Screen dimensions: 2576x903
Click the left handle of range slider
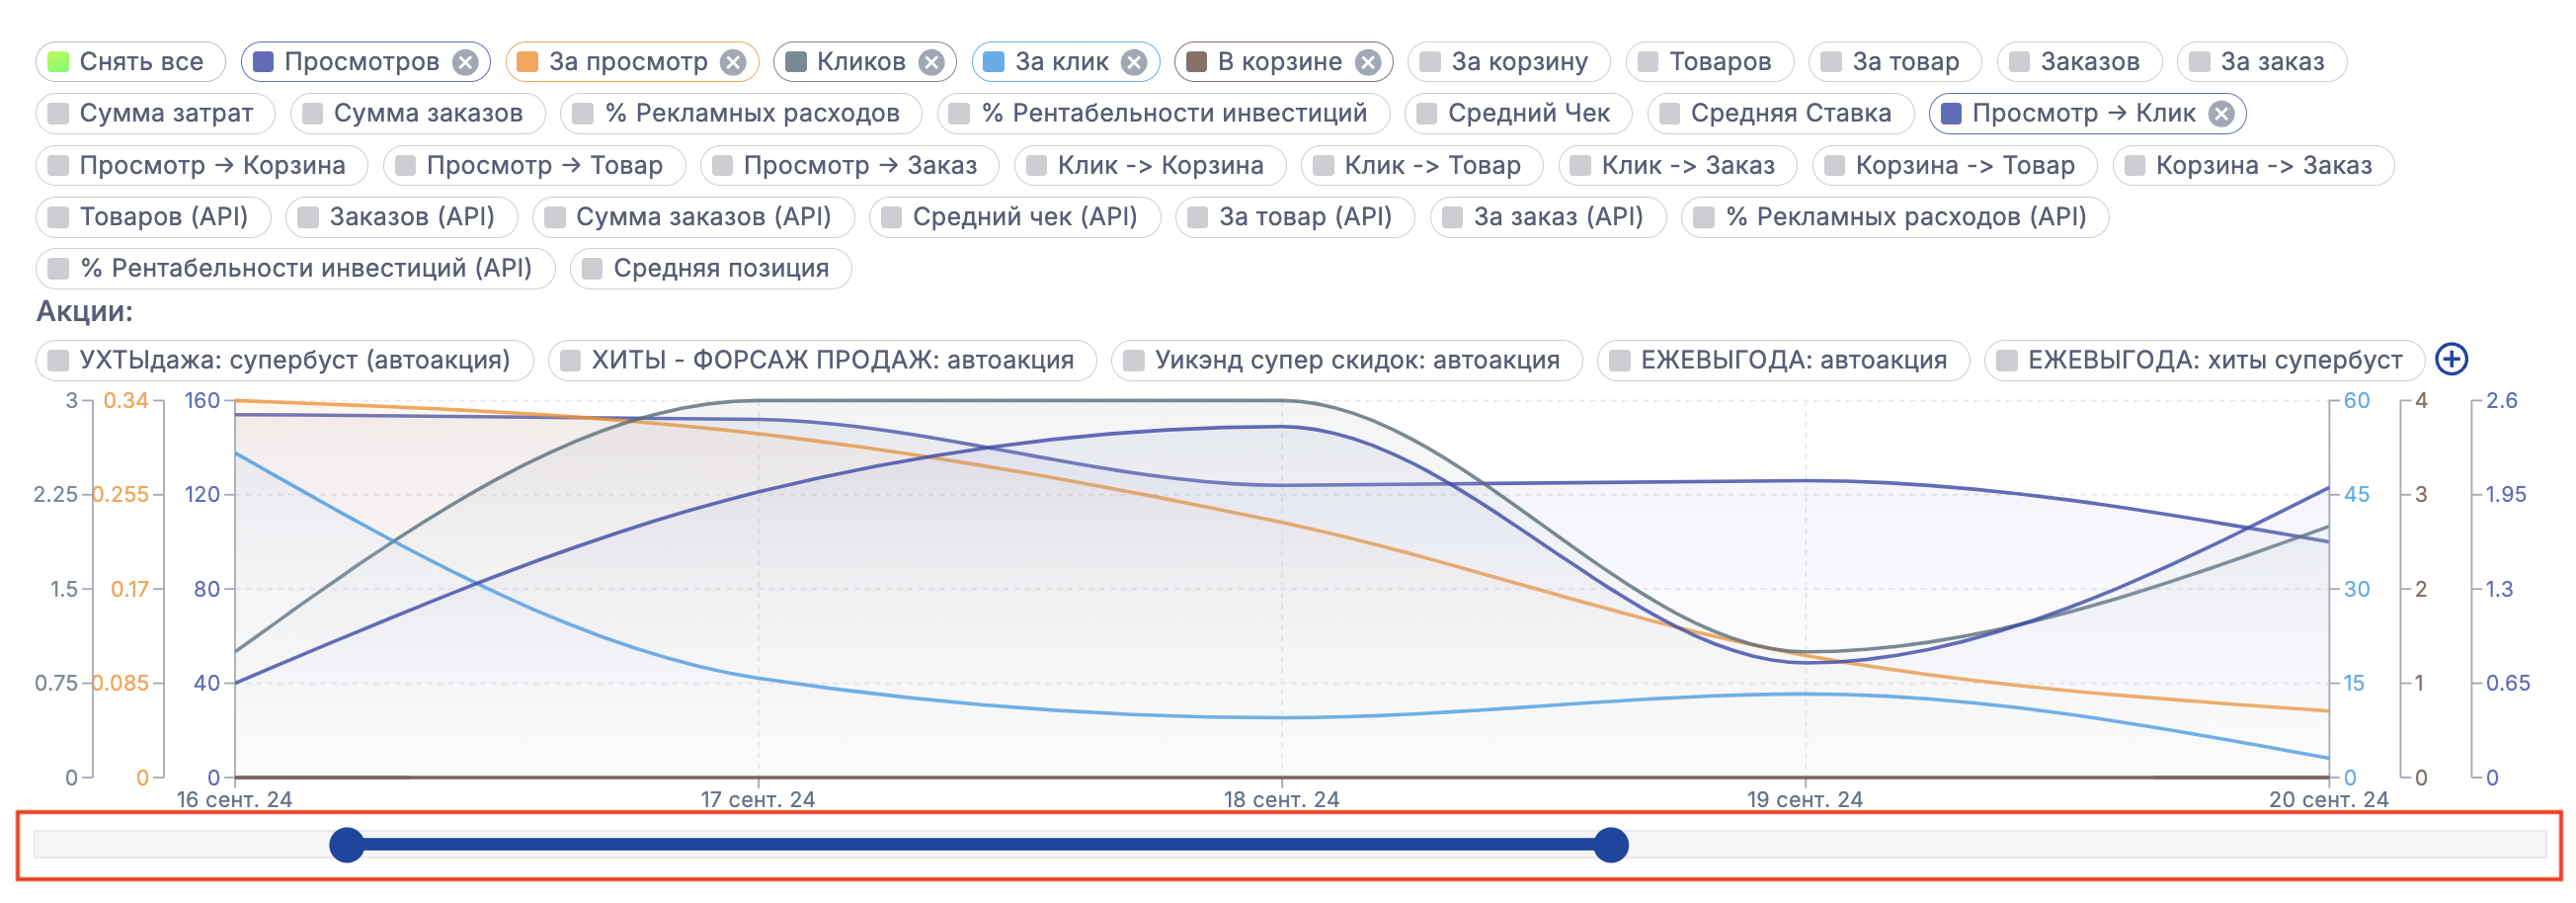tap(347, 845)
